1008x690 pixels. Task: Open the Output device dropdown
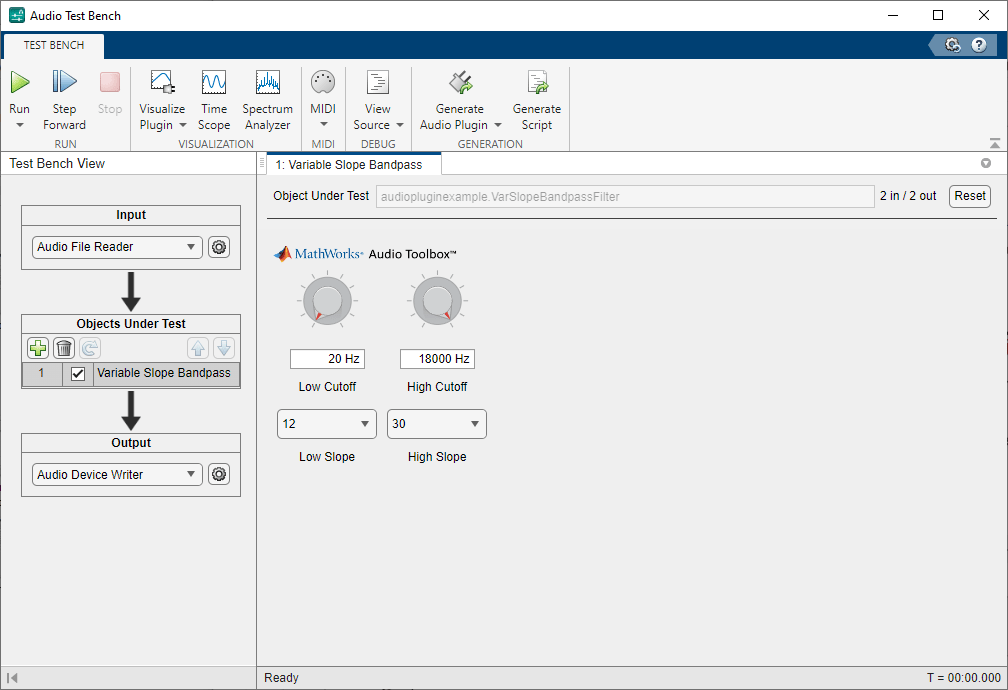tap(117, 475)
